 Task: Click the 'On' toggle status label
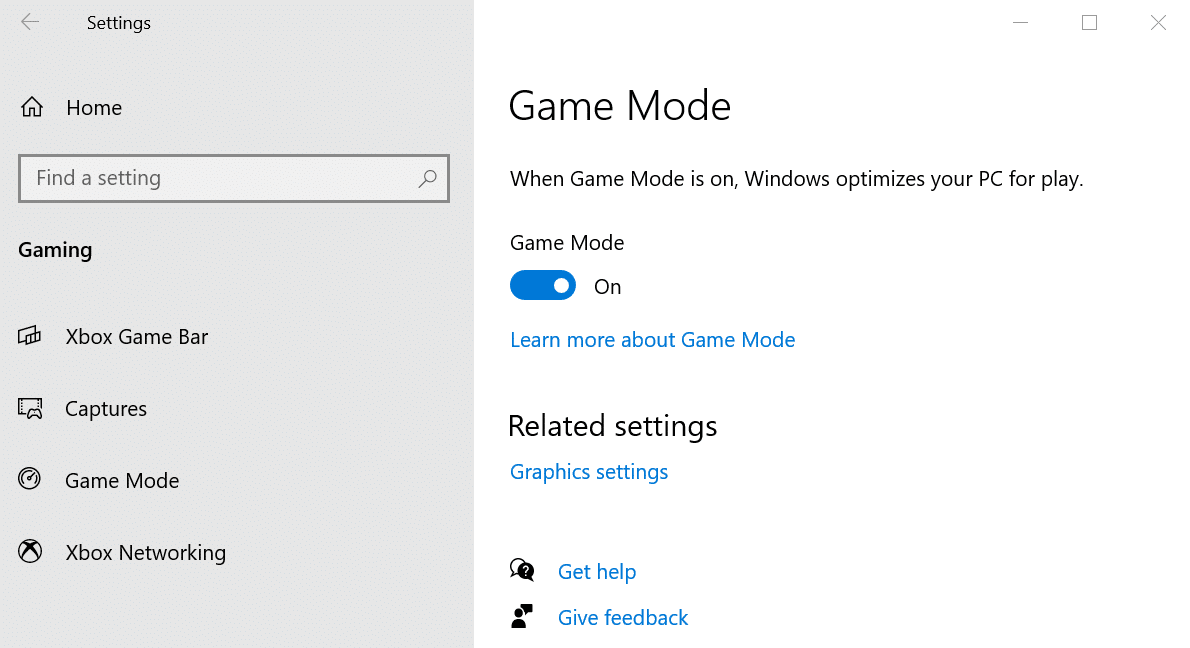[607, 287]
